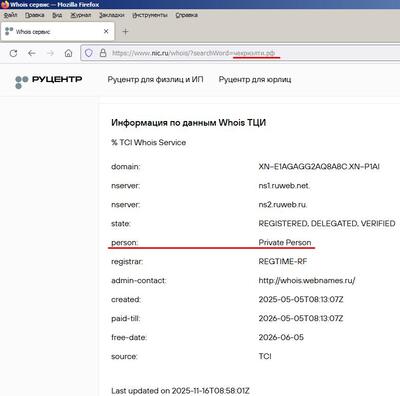Select the Whois сервис browser tab
The height and width of the screenshot is (396, 400).
pos(57,32)
